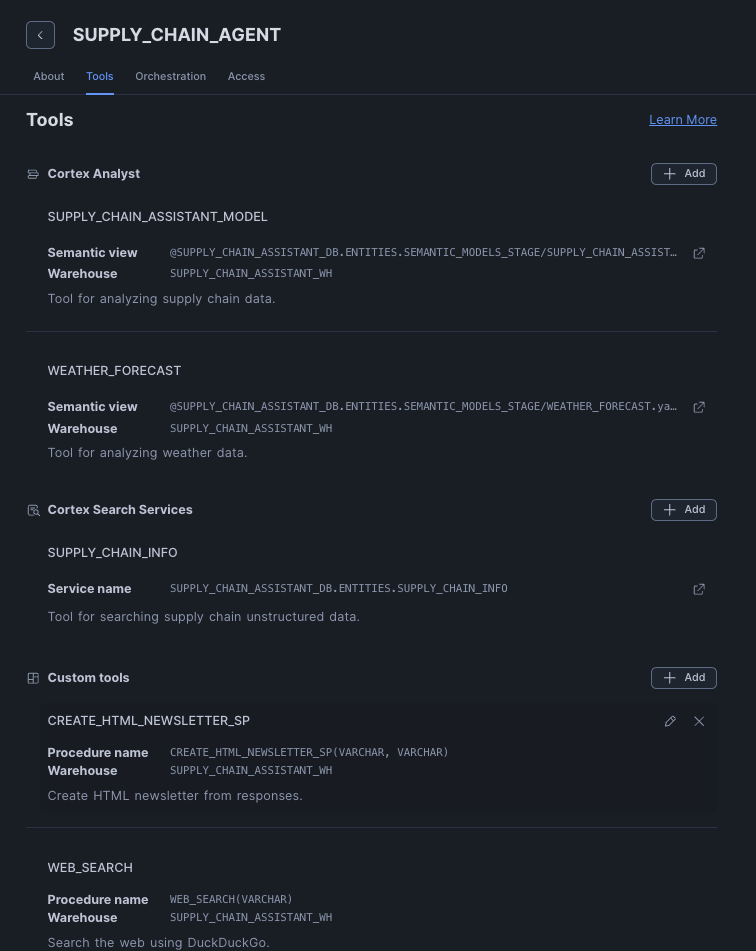This screenshot has width=756, height=951.
Task: Click the SUPPLY_CHAIN_AGENT back arrow icon
Action: click(40, 35)
